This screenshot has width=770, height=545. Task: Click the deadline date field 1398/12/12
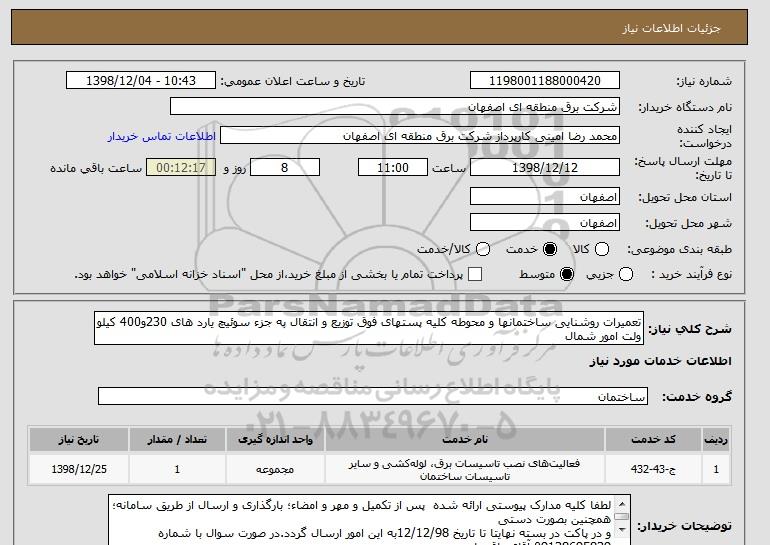click(545, 167)
